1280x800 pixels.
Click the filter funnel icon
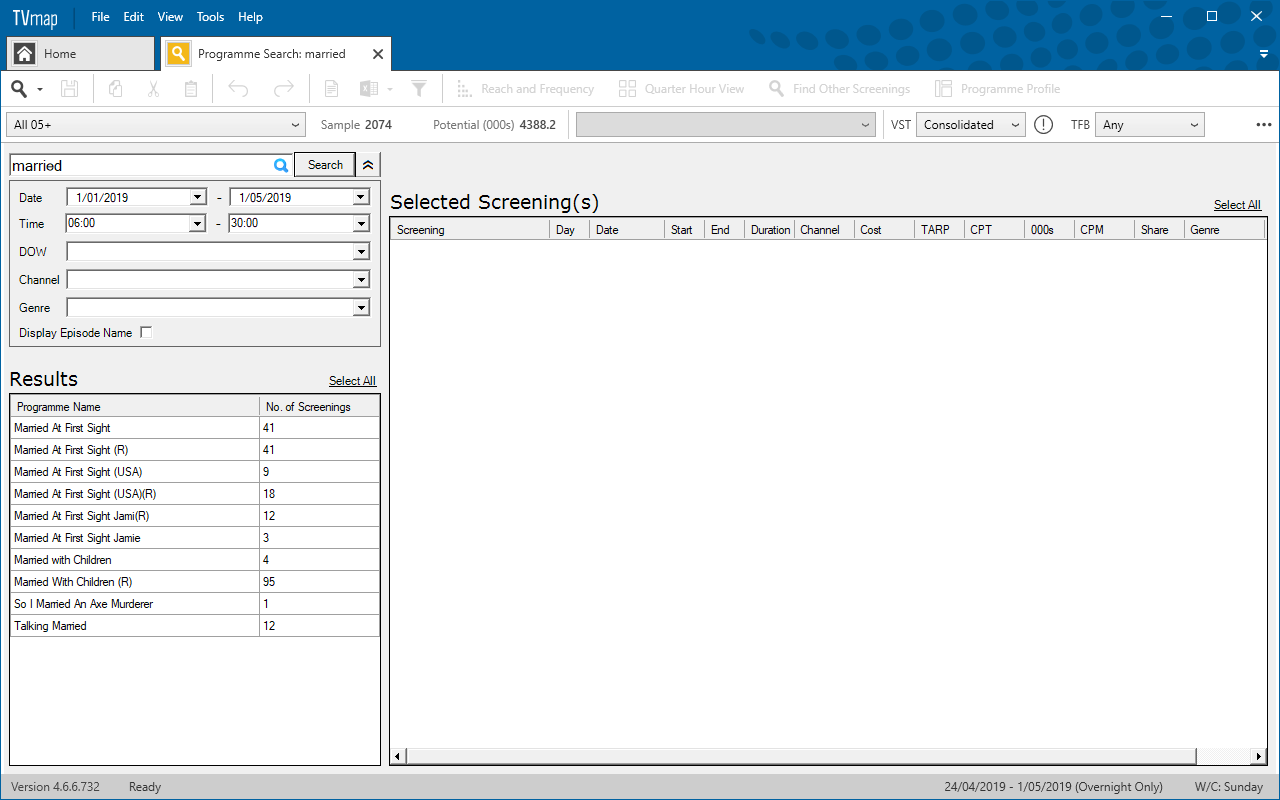point(419,89)
